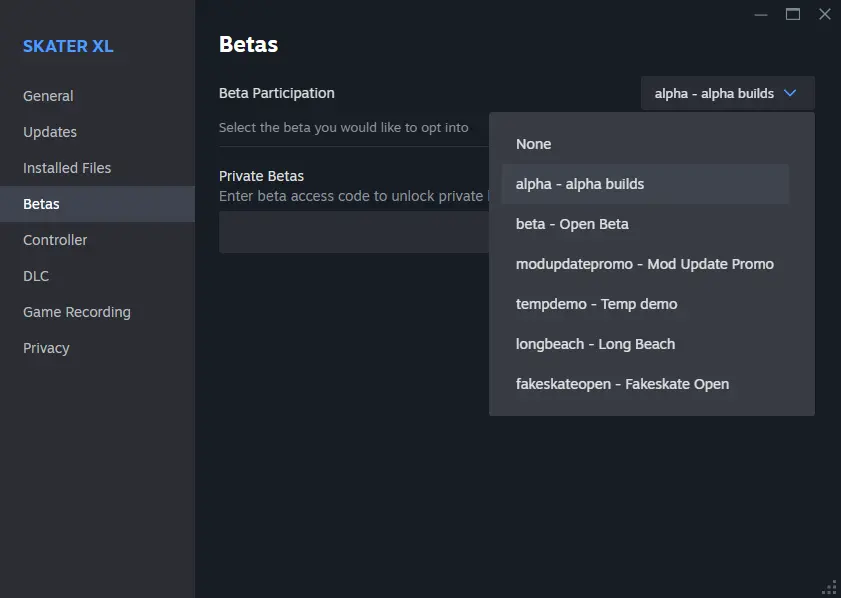Click the SKATER XL game title
This screenshot has height=598, width=841.
68,46
